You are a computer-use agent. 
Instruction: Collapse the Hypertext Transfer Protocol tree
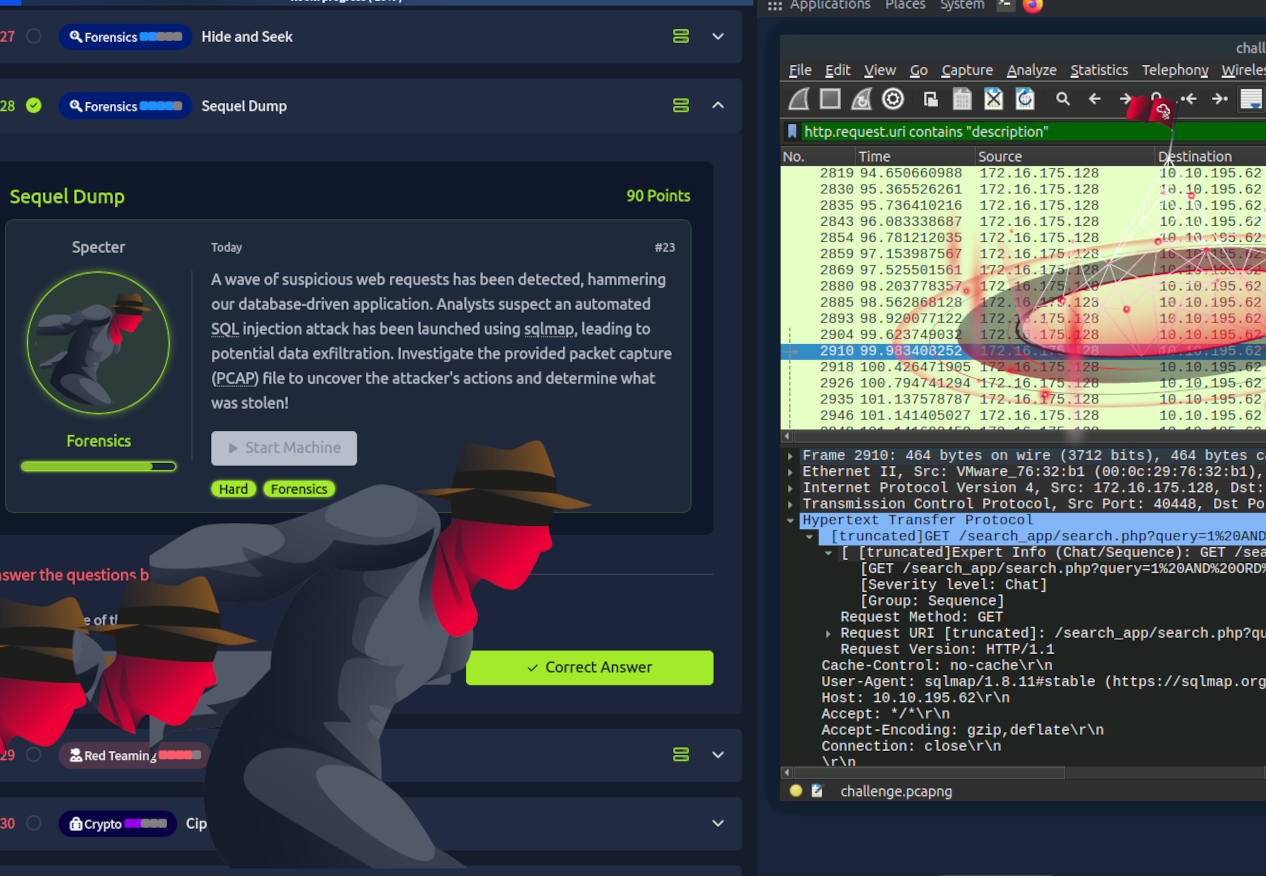791,521
